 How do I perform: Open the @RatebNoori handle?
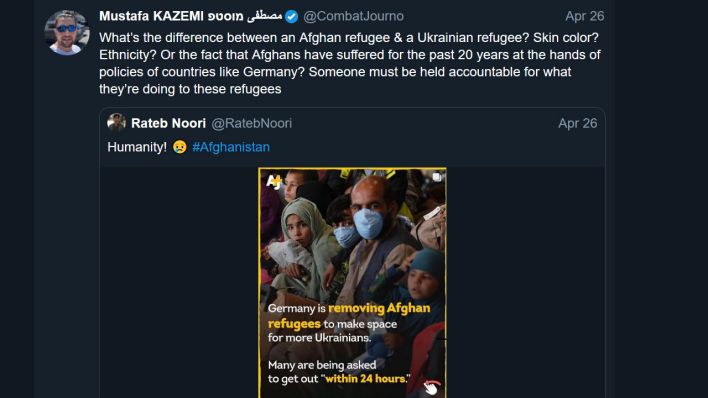pyautogui.click(x=252, y=123)
